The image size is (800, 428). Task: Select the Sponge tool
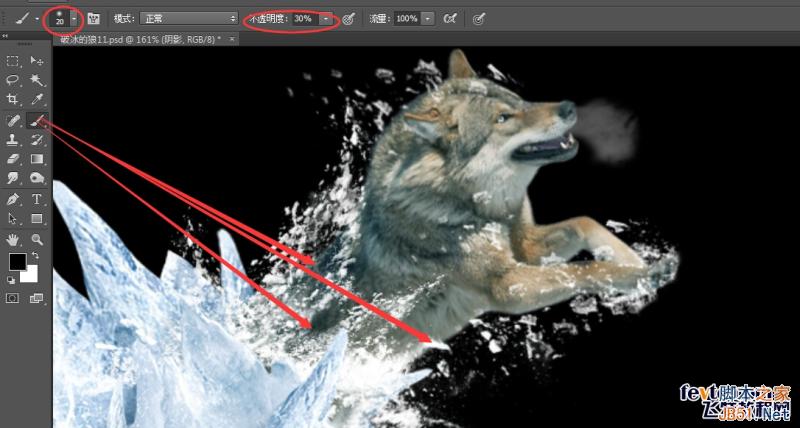(x=37, y=178)
